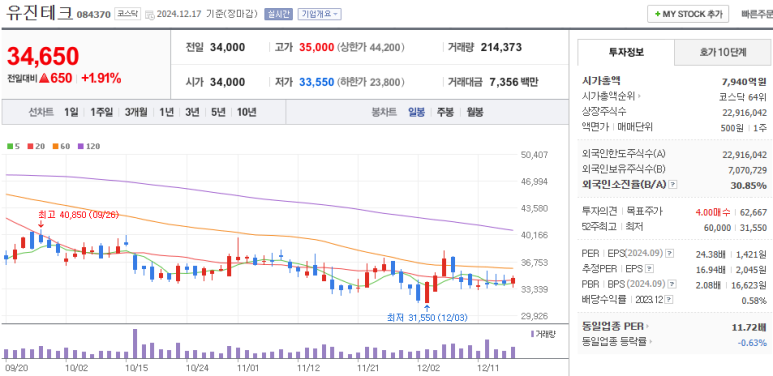Click the 거래대금 value 7,356 백만
Image resolution: width=773 pixels, height=376 pixels.
click(x=514, y=82)
